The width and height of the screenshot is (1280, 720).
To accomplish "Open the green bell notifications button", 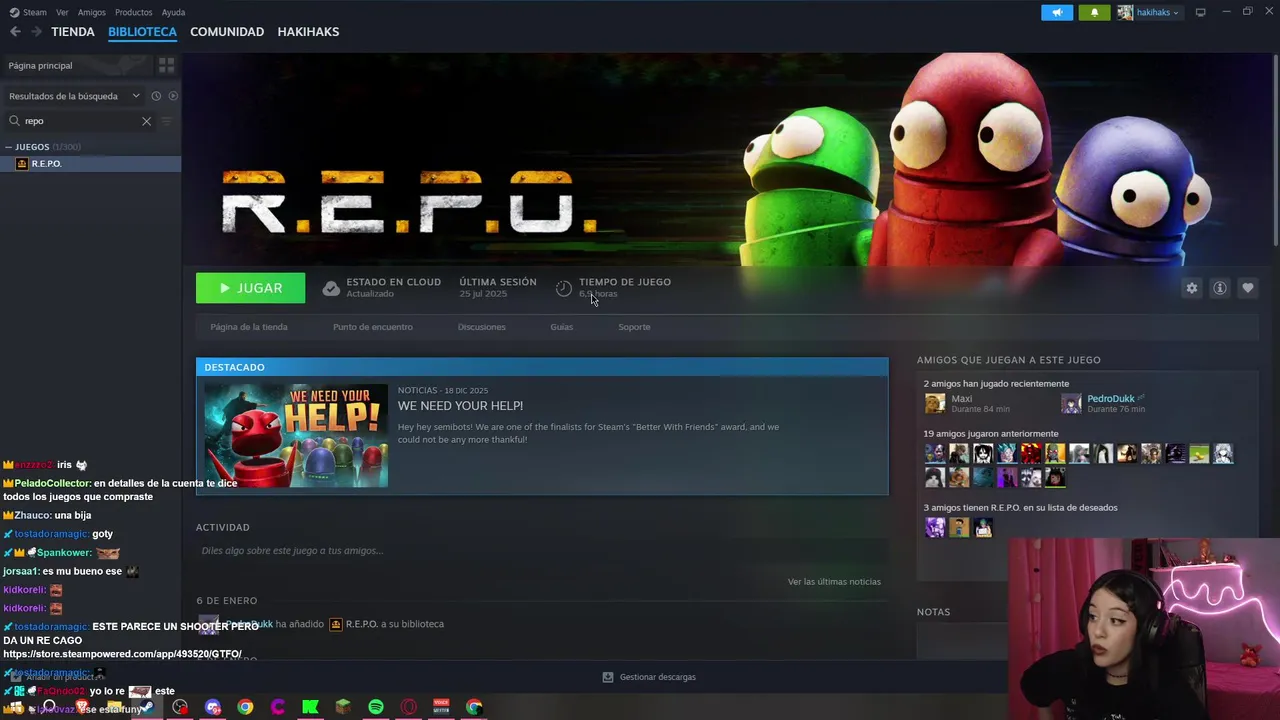I will (1094, 12).
